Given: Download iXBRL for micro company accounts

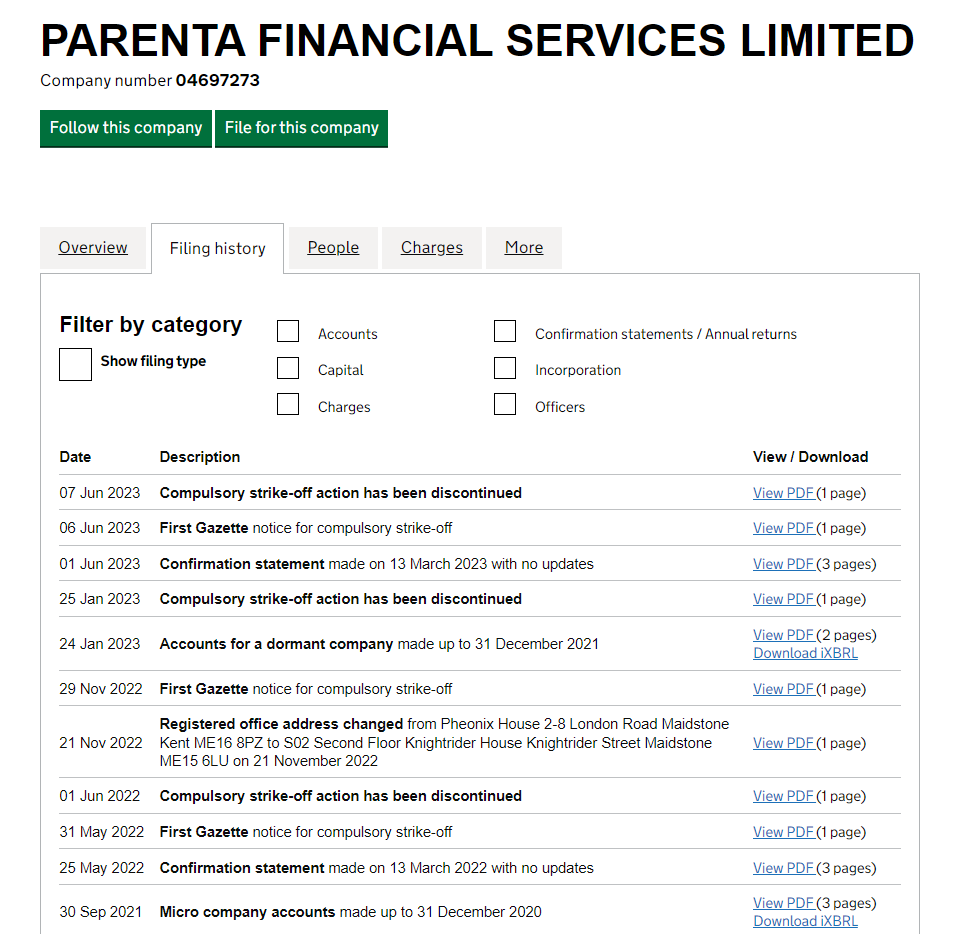Looking at the screenshot, I should [x=806, y=921].
